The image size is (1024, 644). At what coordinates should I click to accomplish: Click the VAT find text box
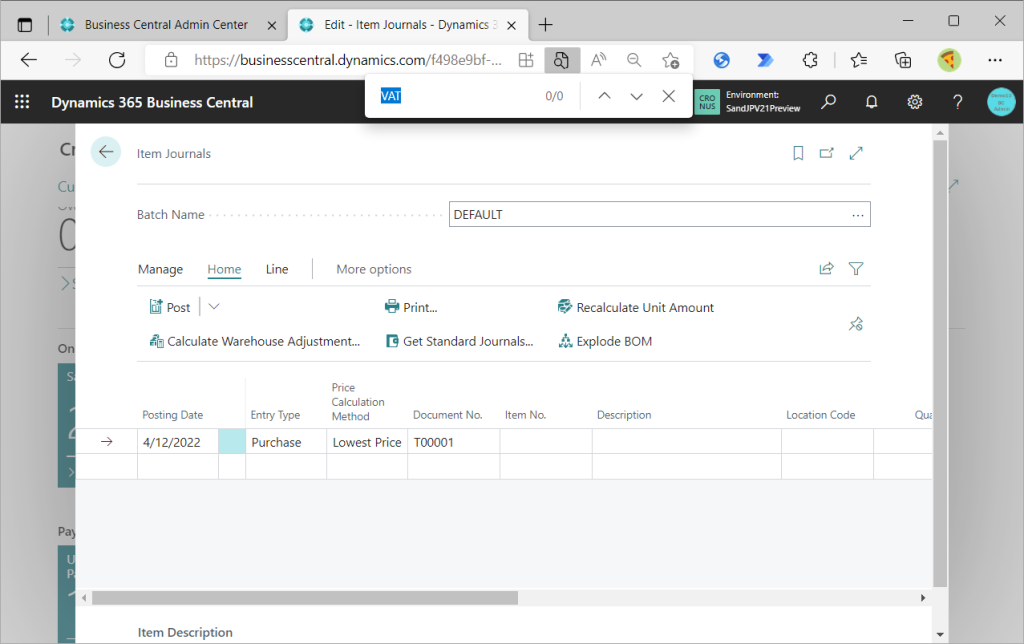coord(457,96)
